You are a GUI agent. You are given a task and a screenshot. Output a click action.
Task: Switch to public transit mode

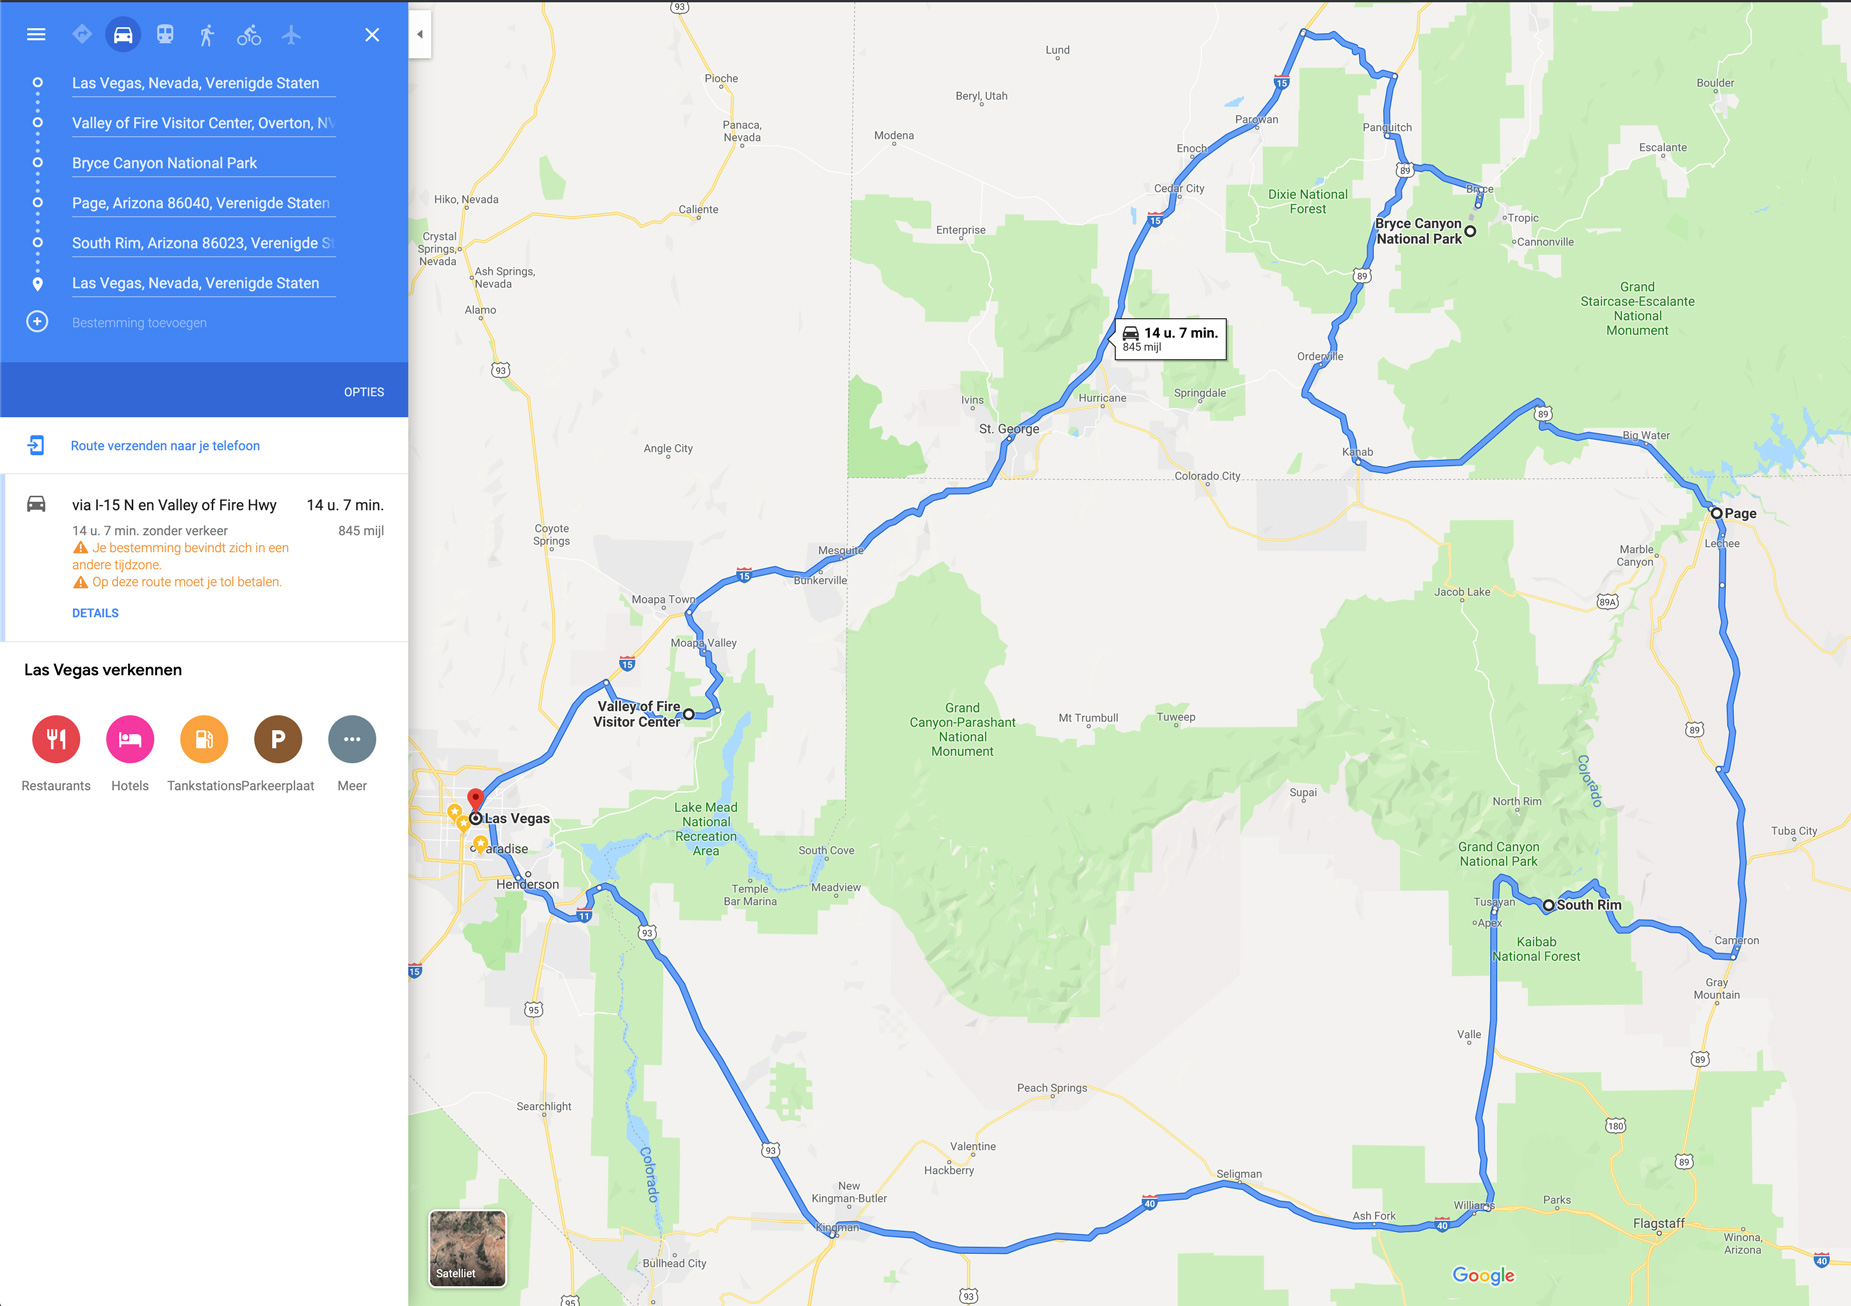(x=165, y=35)
